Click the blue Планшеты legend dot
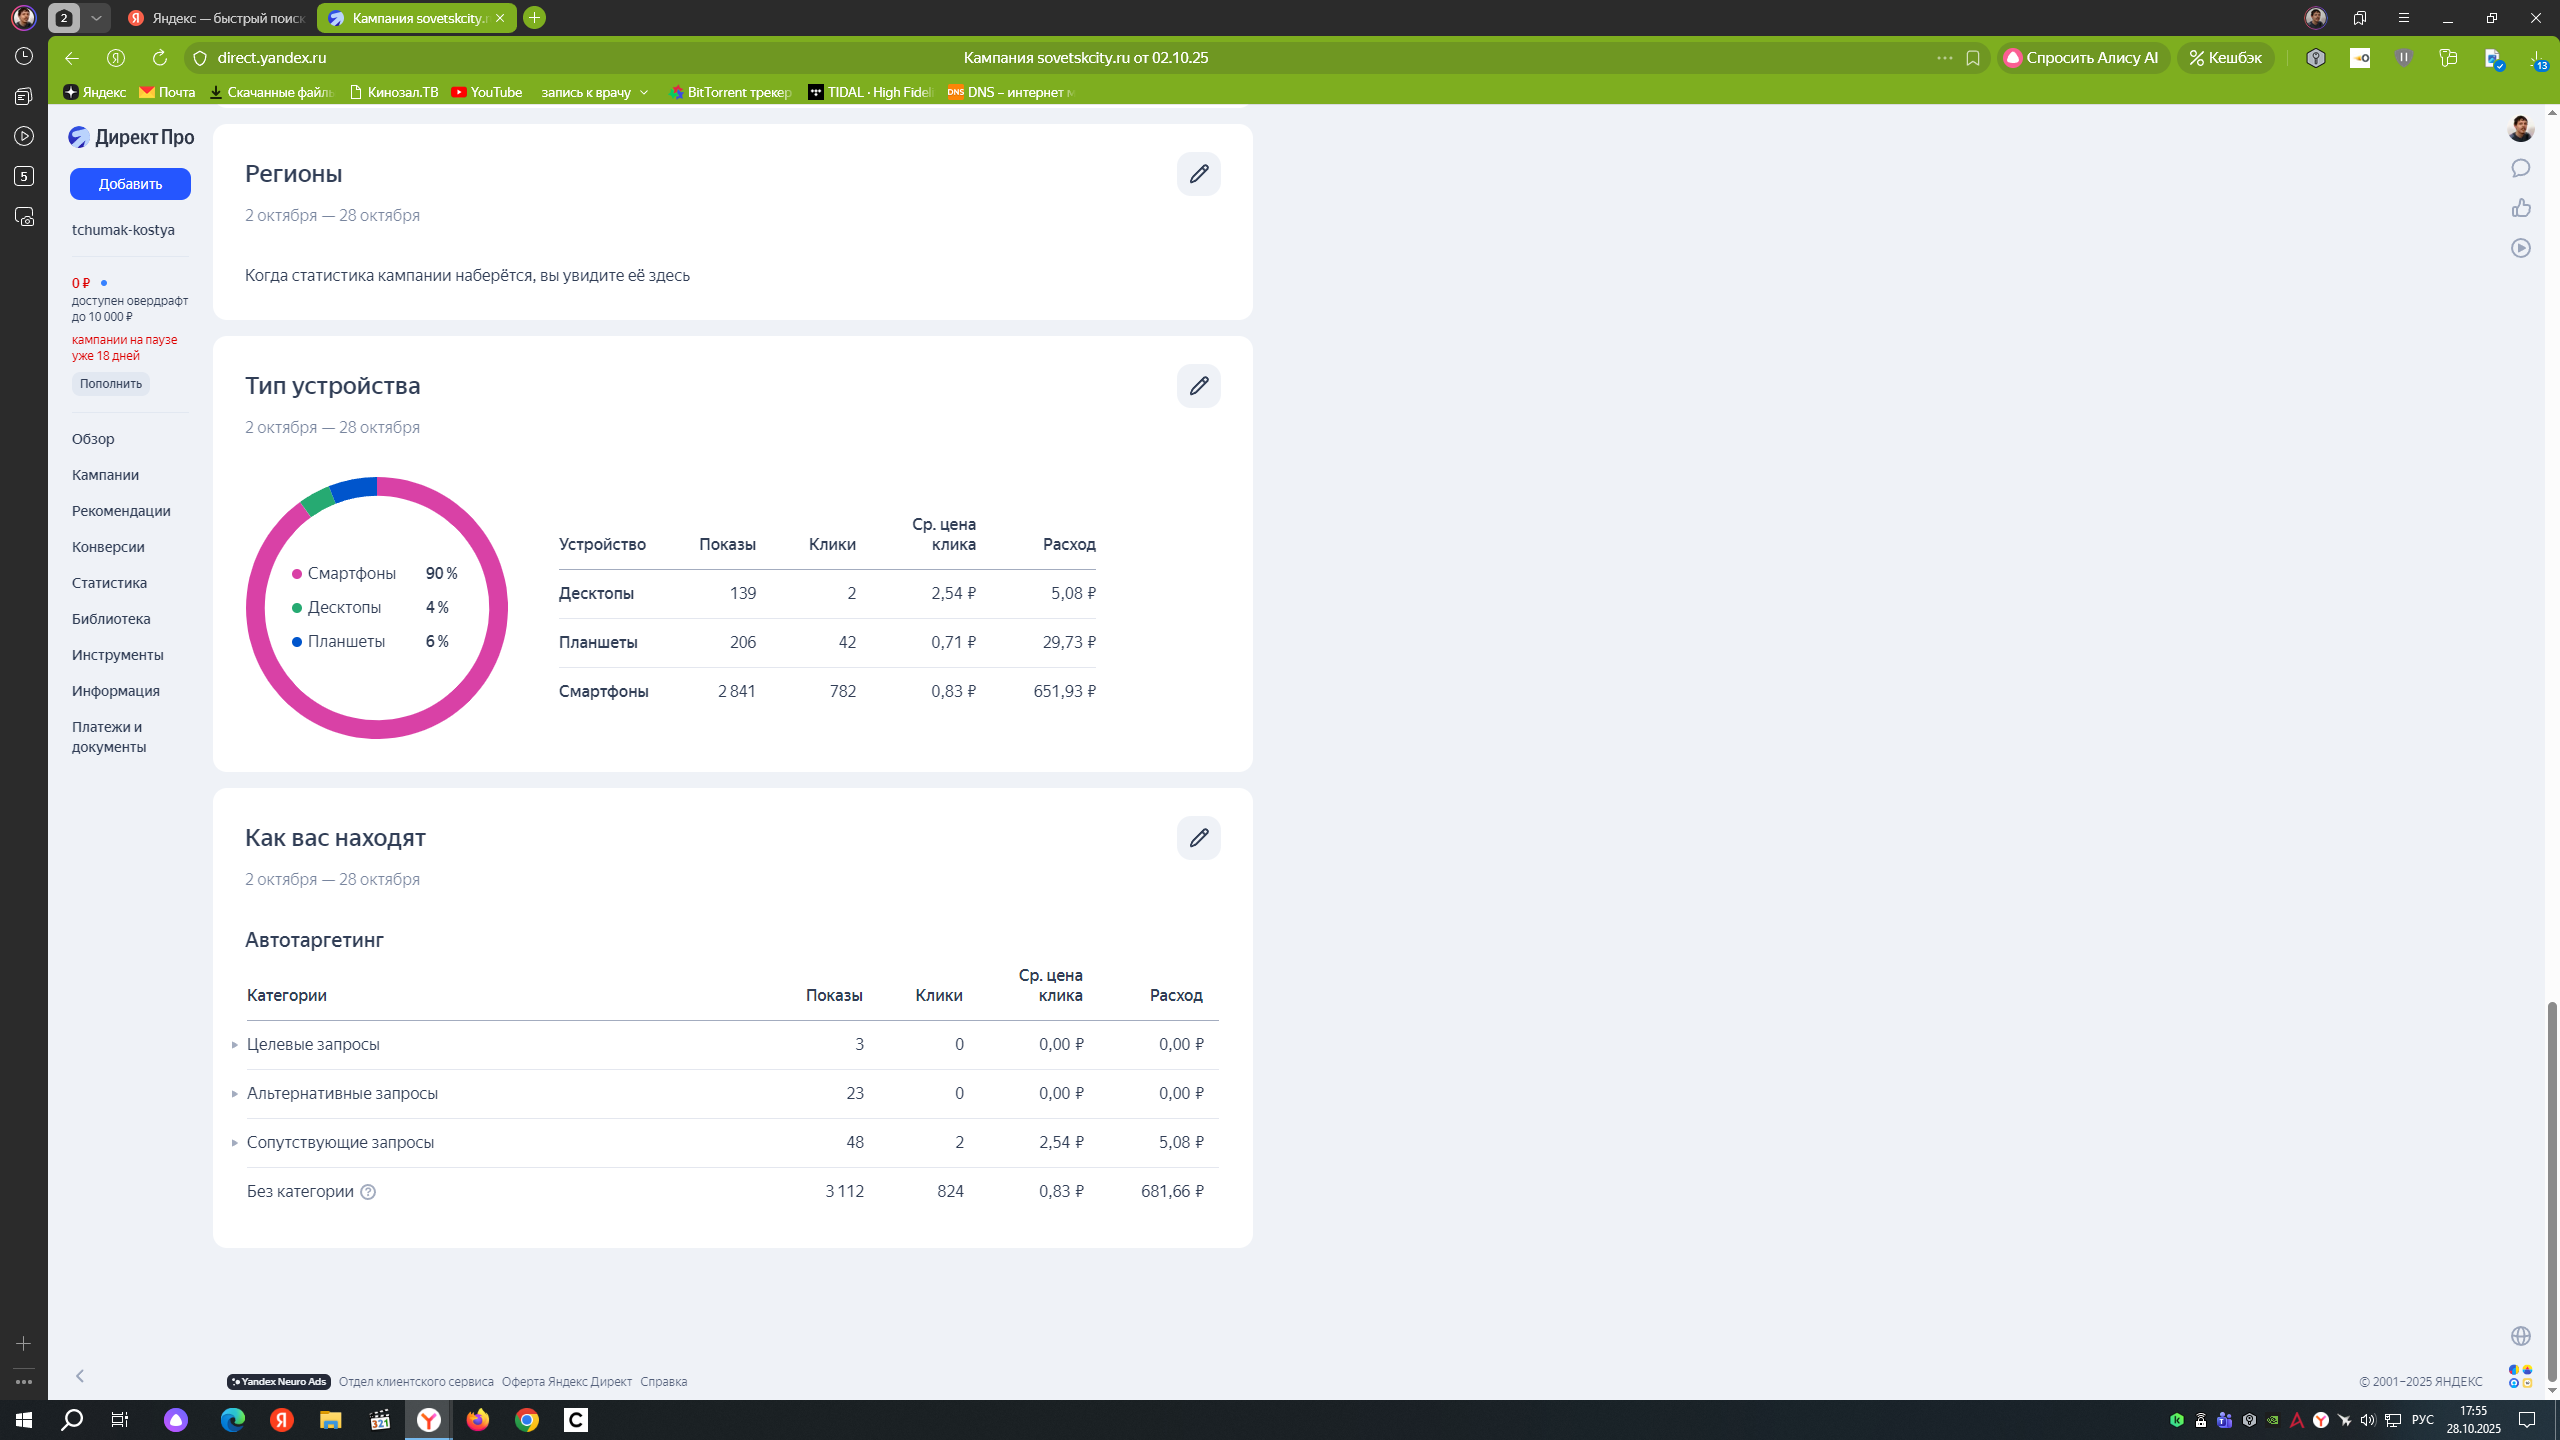This screenshot has width=2560, height=1440. tap(297, 642)
